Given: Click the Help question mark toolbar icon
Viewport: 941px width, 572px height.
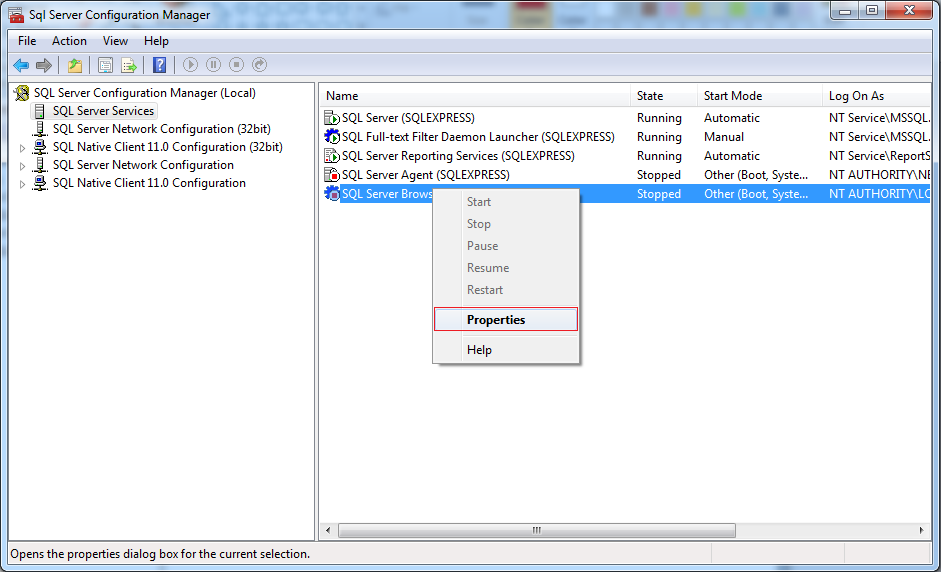Looking at the screenshot, I should point(159,65).
